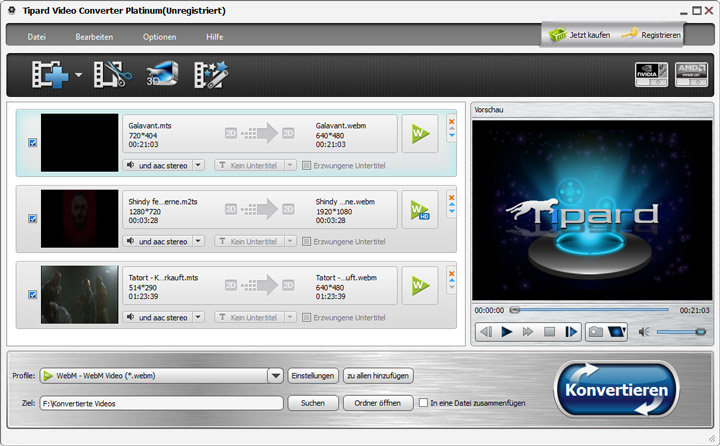The image size is (720, 446).
Task: Remove Shindy file with orange X
Action: (451, 198)
